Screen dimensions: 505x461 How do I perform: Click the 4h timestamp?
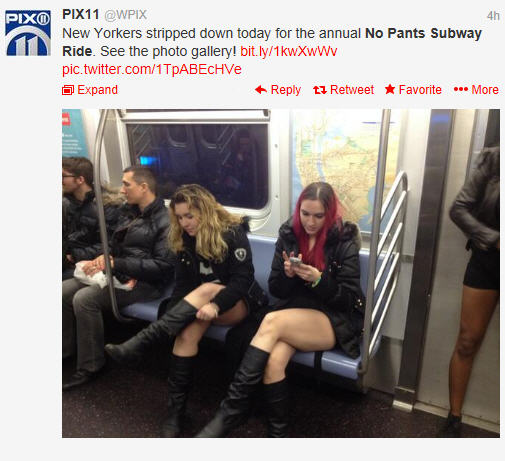[x=493, y=16]
